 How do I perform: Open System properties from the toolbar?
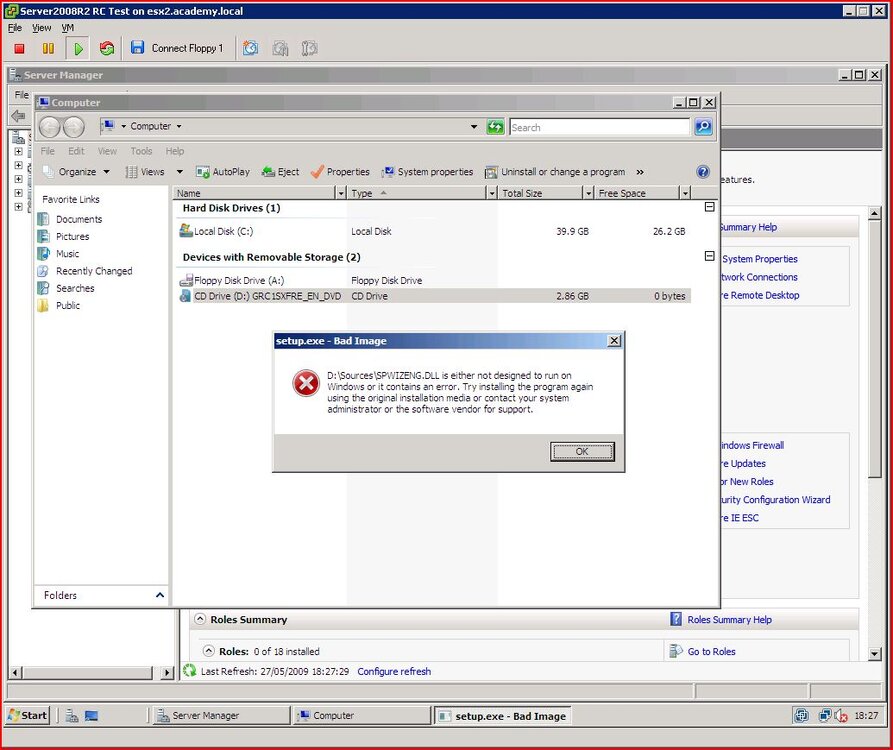428,172
